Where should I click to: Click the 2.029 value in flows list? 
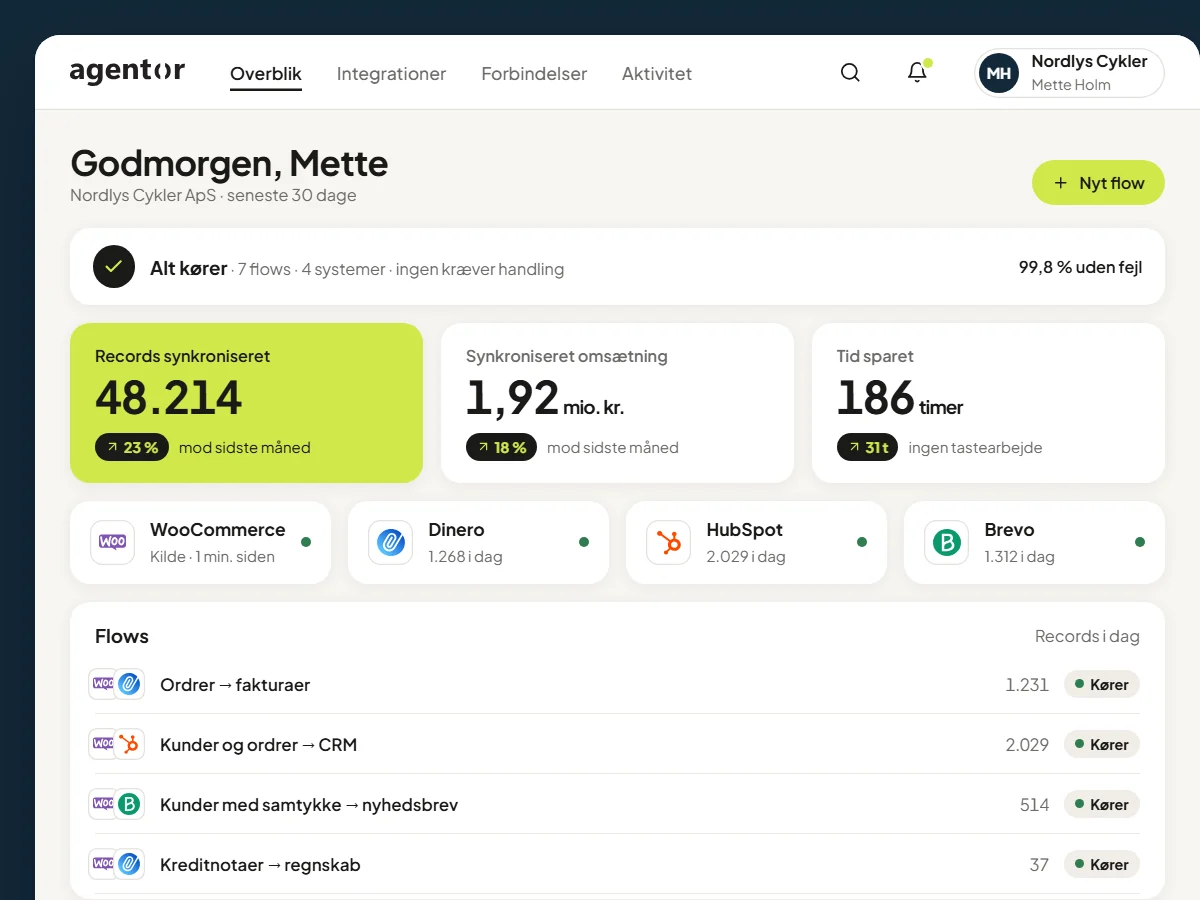point(1027,745)
